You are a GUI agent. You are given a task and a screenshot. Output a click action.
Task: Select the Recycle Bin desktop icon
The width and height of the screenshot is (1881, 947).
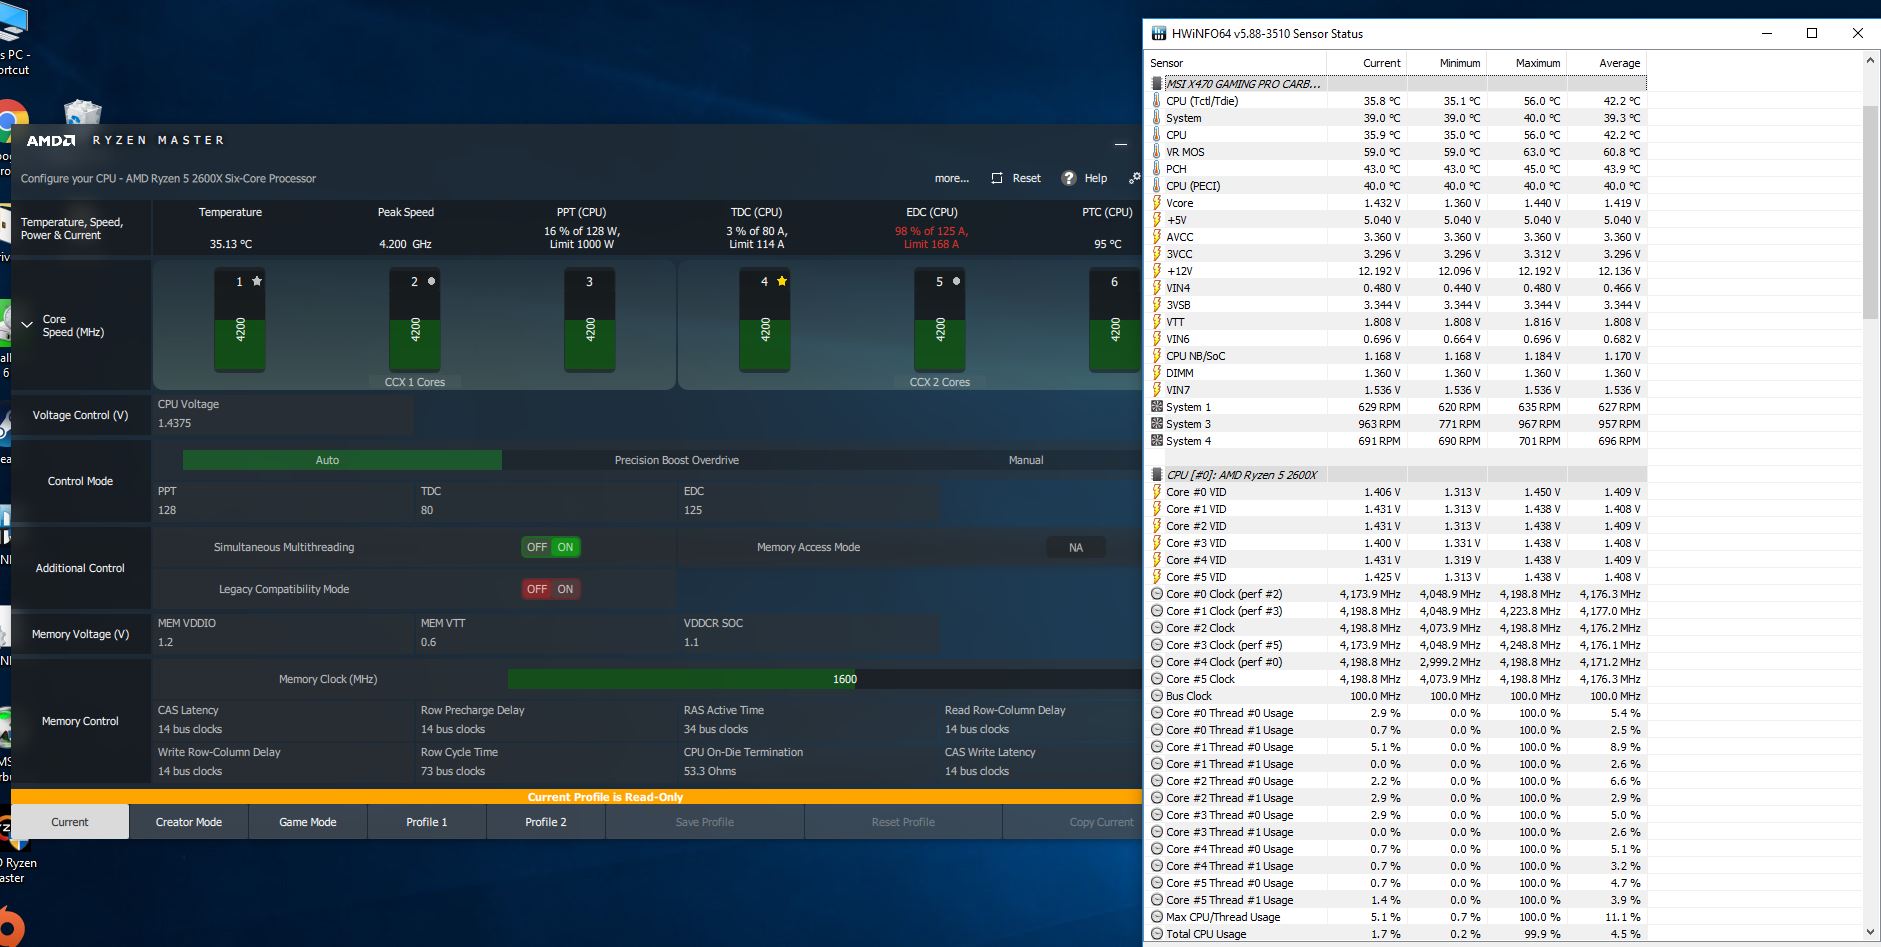click(x=82, y=112)
